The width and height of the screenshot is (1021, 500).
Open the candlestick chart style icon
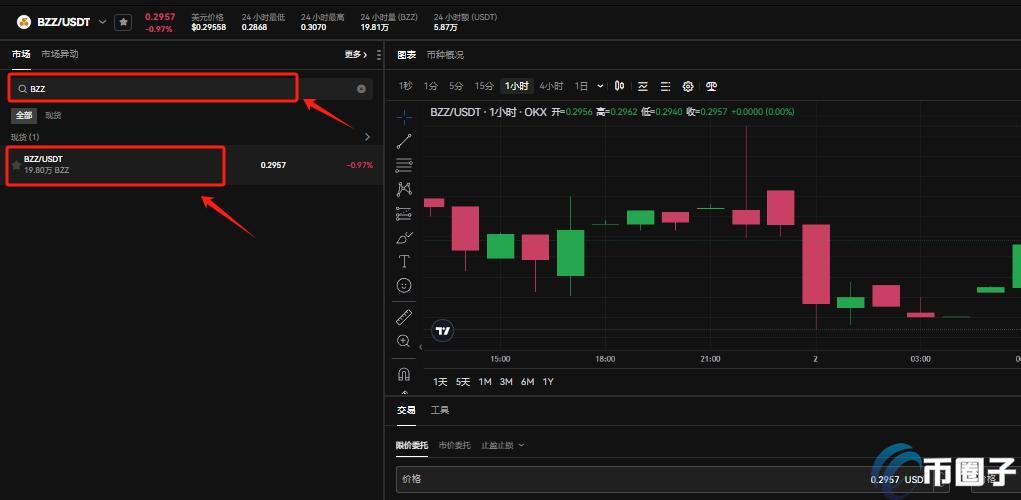click(620, 86)
